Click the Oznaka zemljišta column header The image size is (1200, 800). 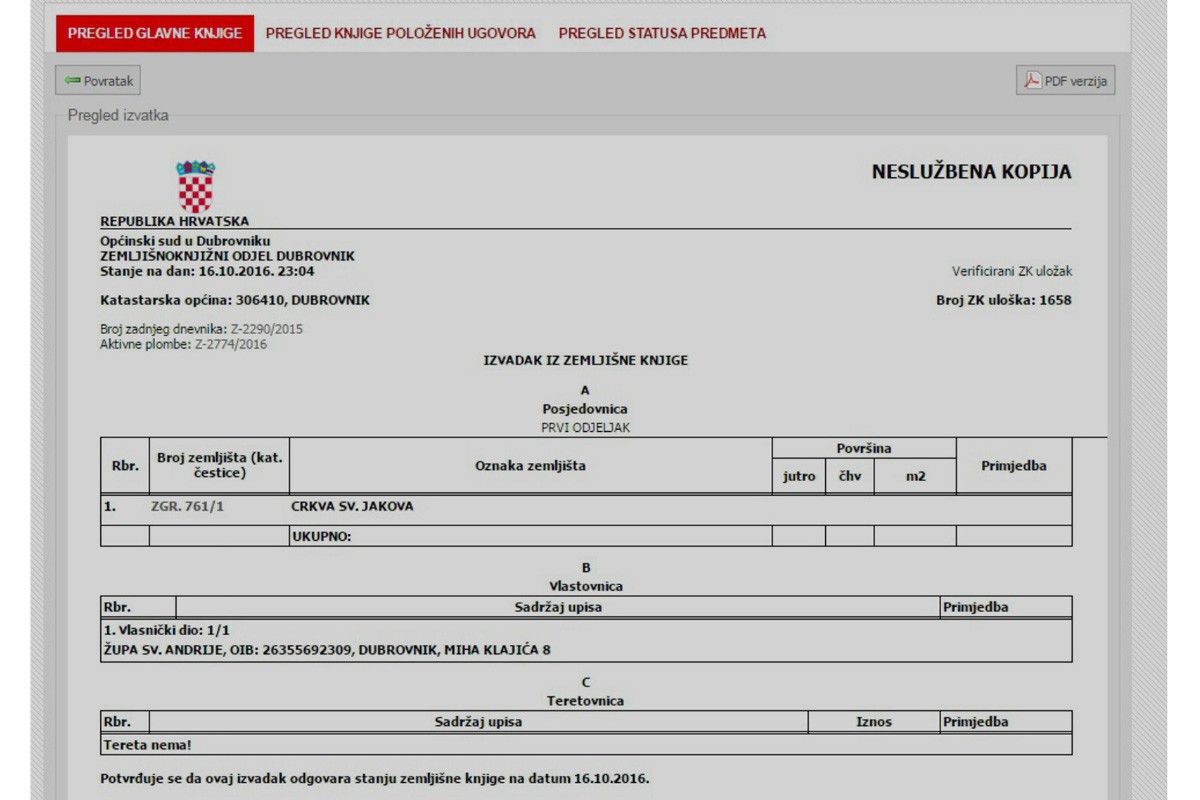pyautogui.click(x=530, y=466)
